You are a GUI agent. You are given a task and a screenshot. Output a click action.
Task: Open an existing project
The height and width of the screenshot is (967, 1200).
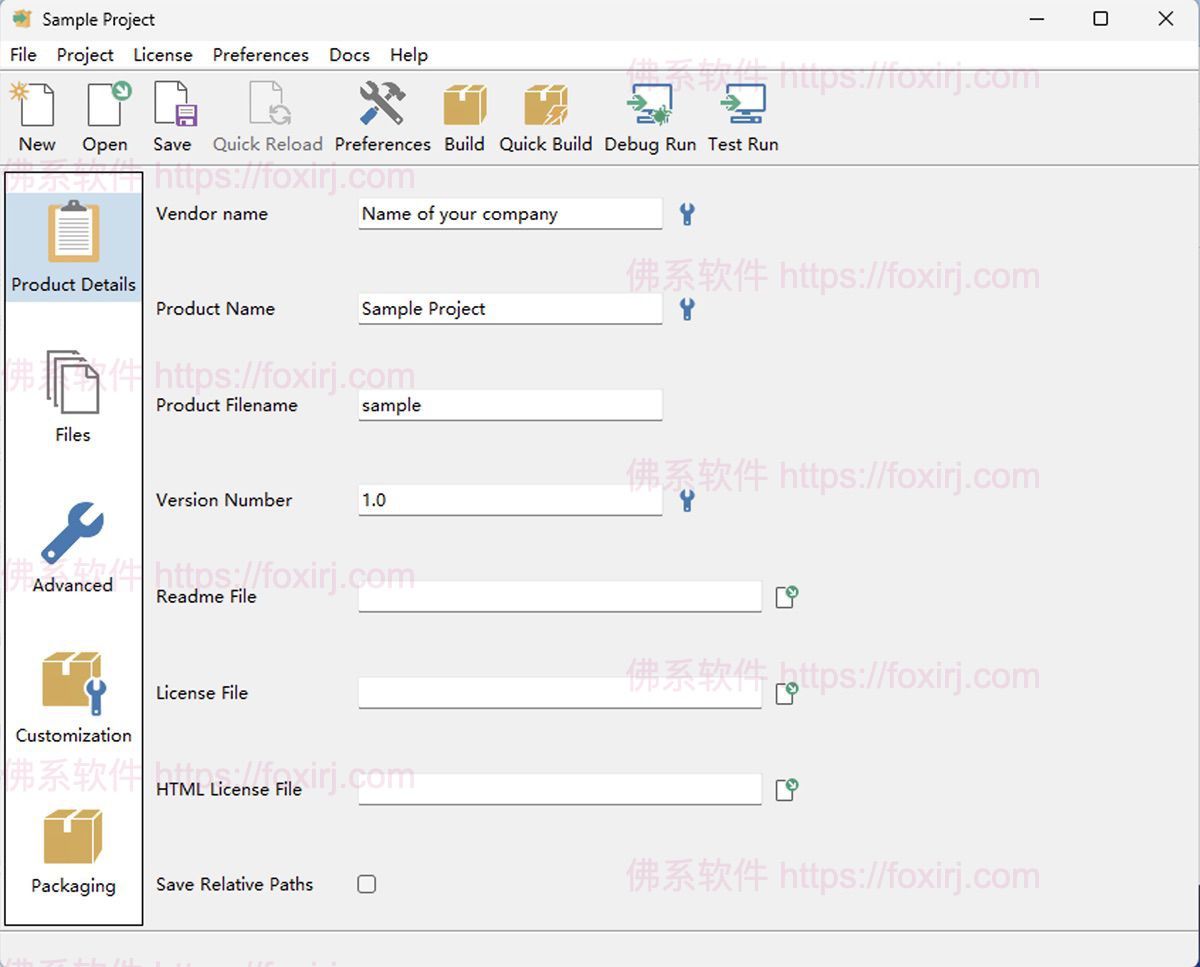(x=104, y=110)
